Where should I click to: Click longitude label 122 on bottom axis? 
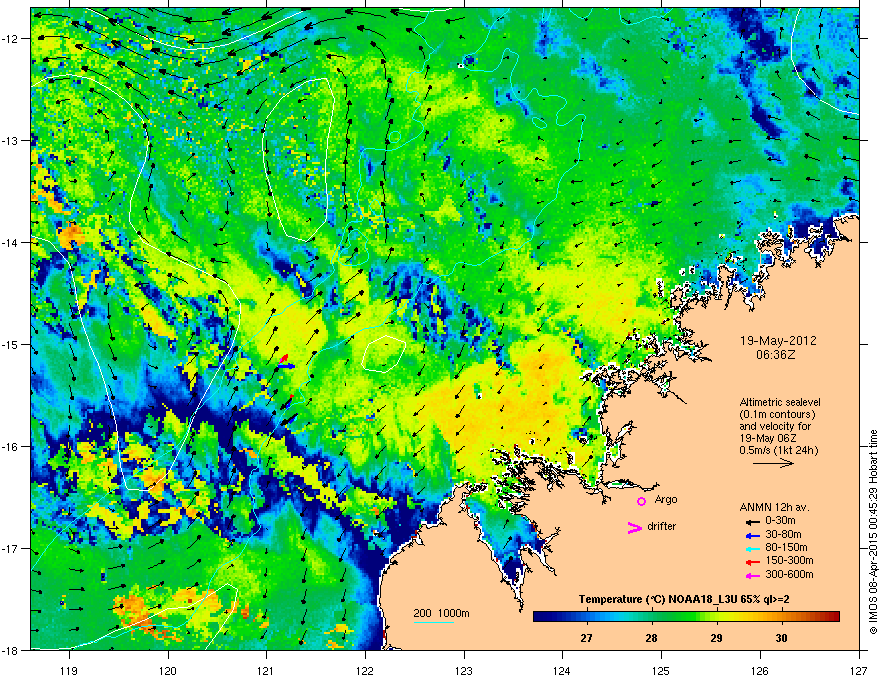(x=365, y=670)
